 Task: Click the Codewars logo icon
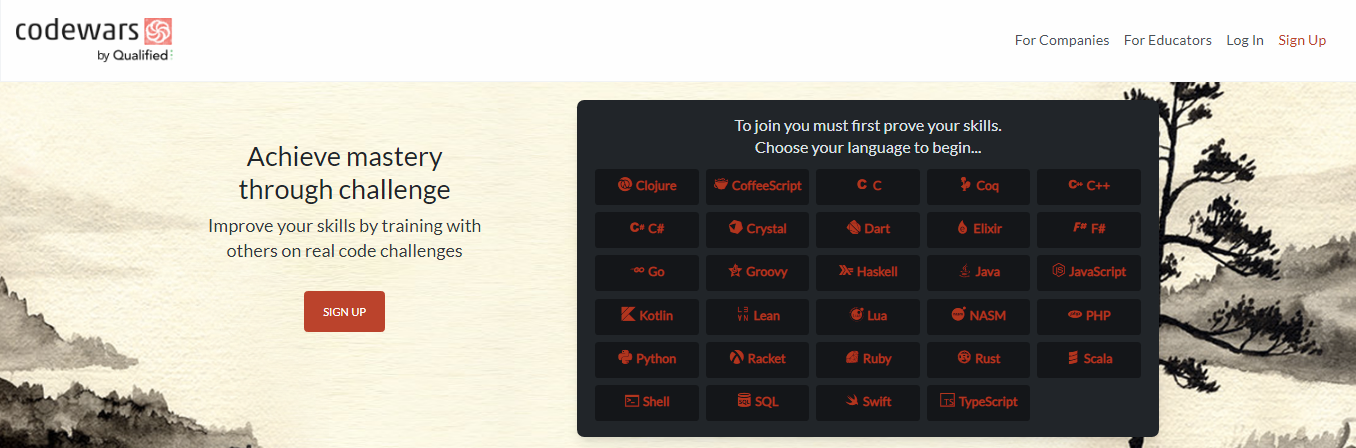coord(158,32)
